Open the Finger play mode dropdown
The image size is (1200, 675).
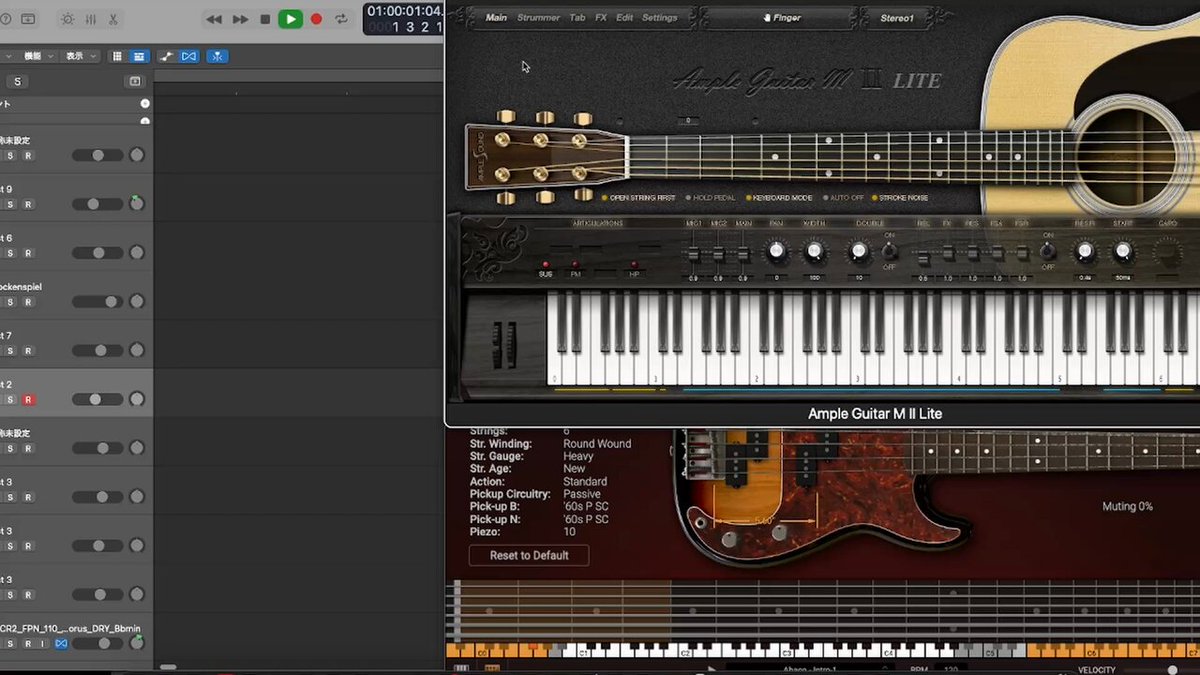coord(781,18)
